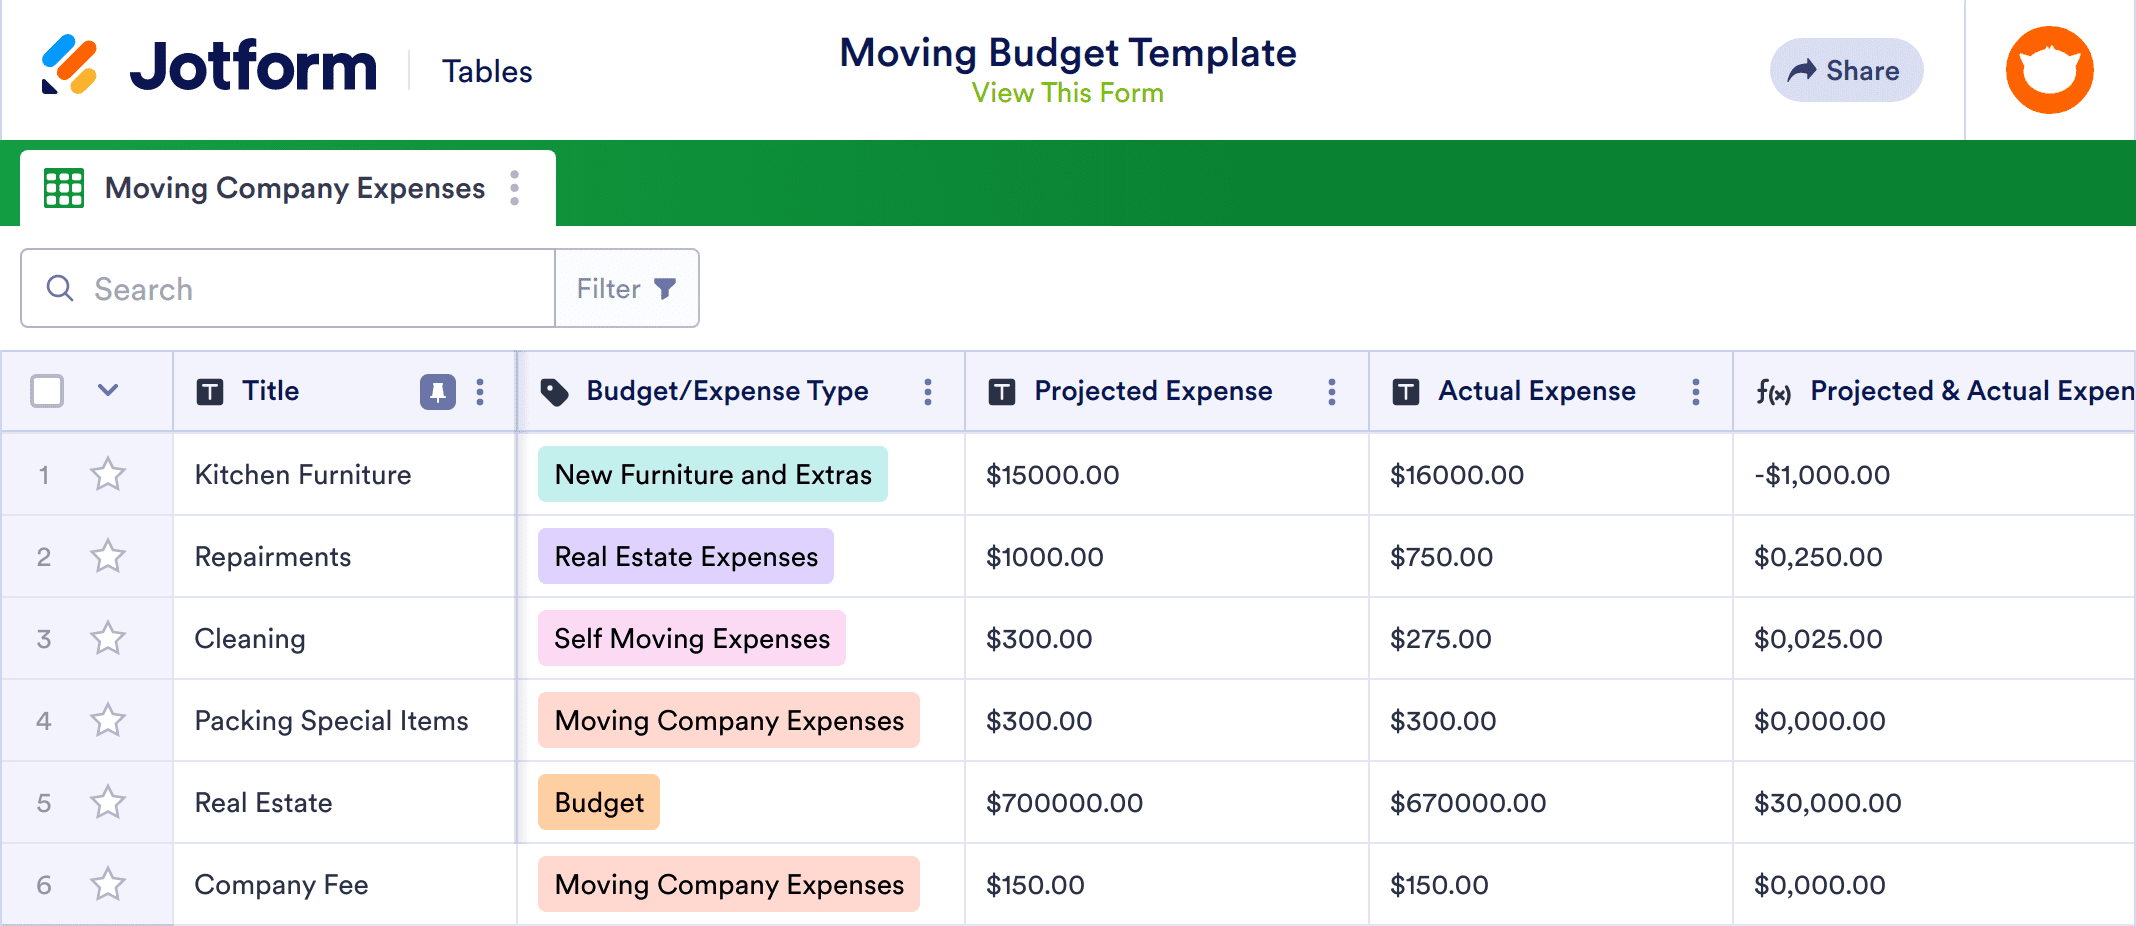The width and height of the screenshot is (2136, 926).
Task: Click the Share button
Action: 1846,70
